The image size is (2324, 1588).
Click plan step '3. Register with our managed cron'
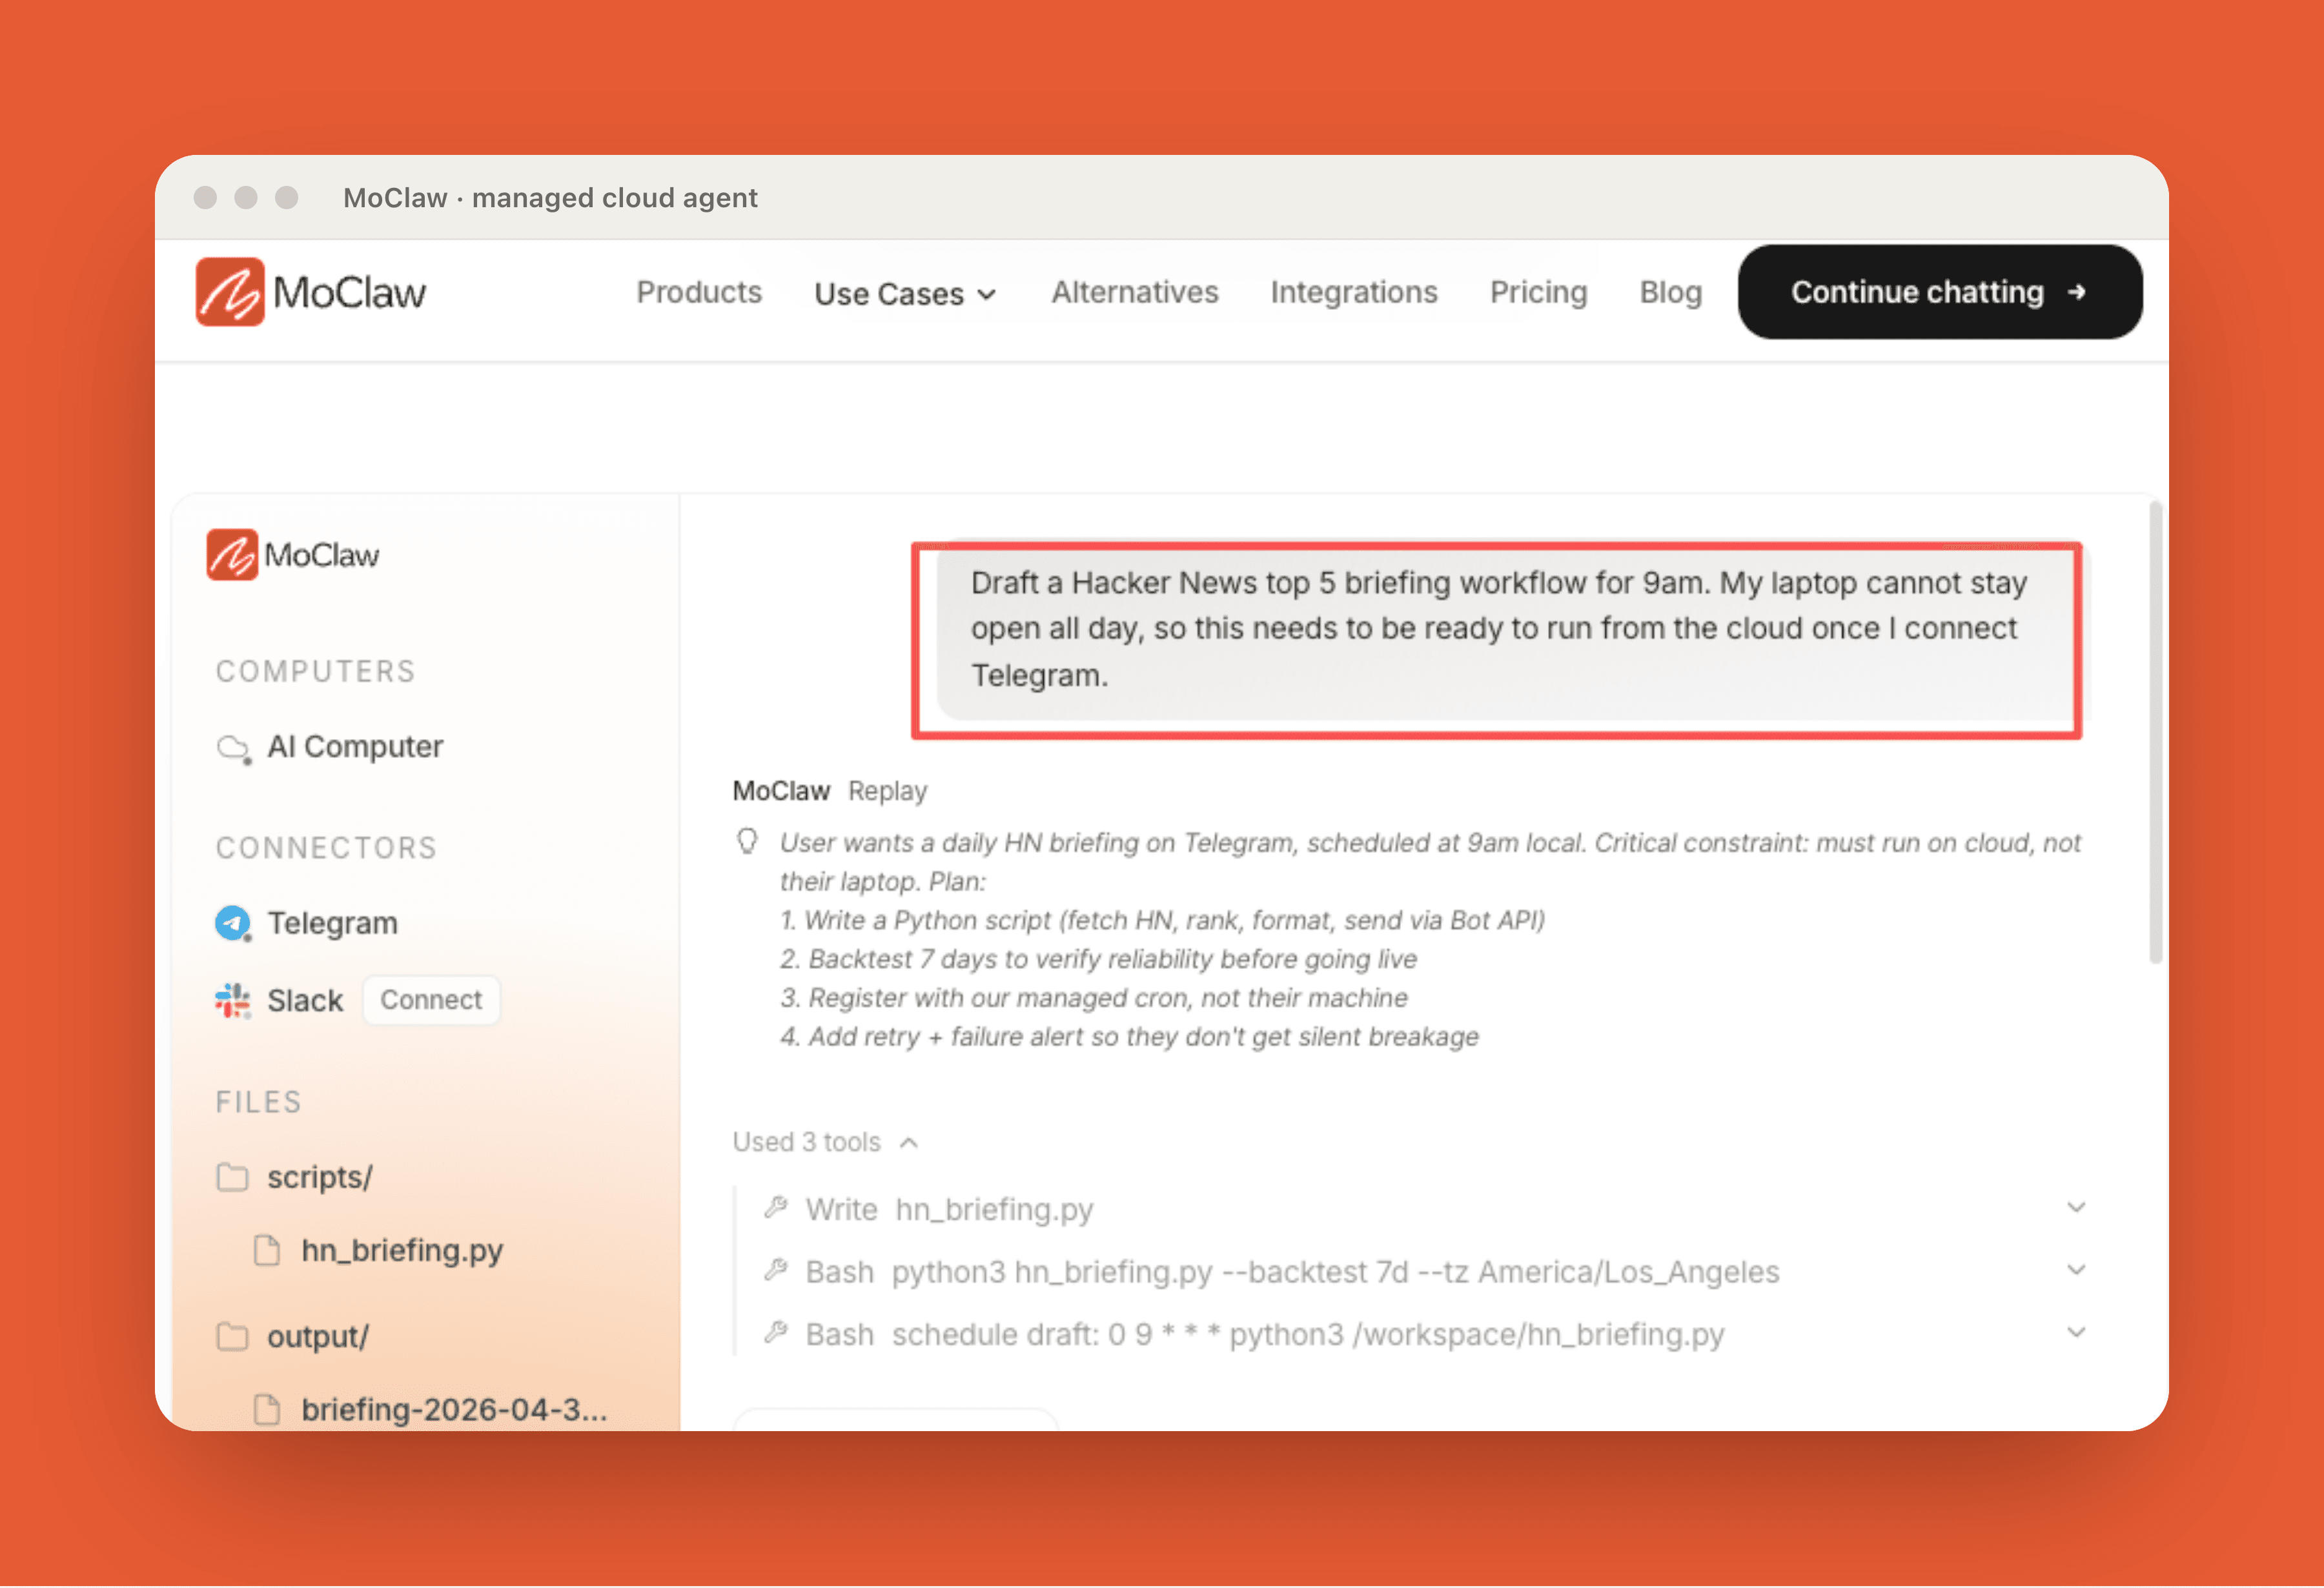coord(1093,998)
